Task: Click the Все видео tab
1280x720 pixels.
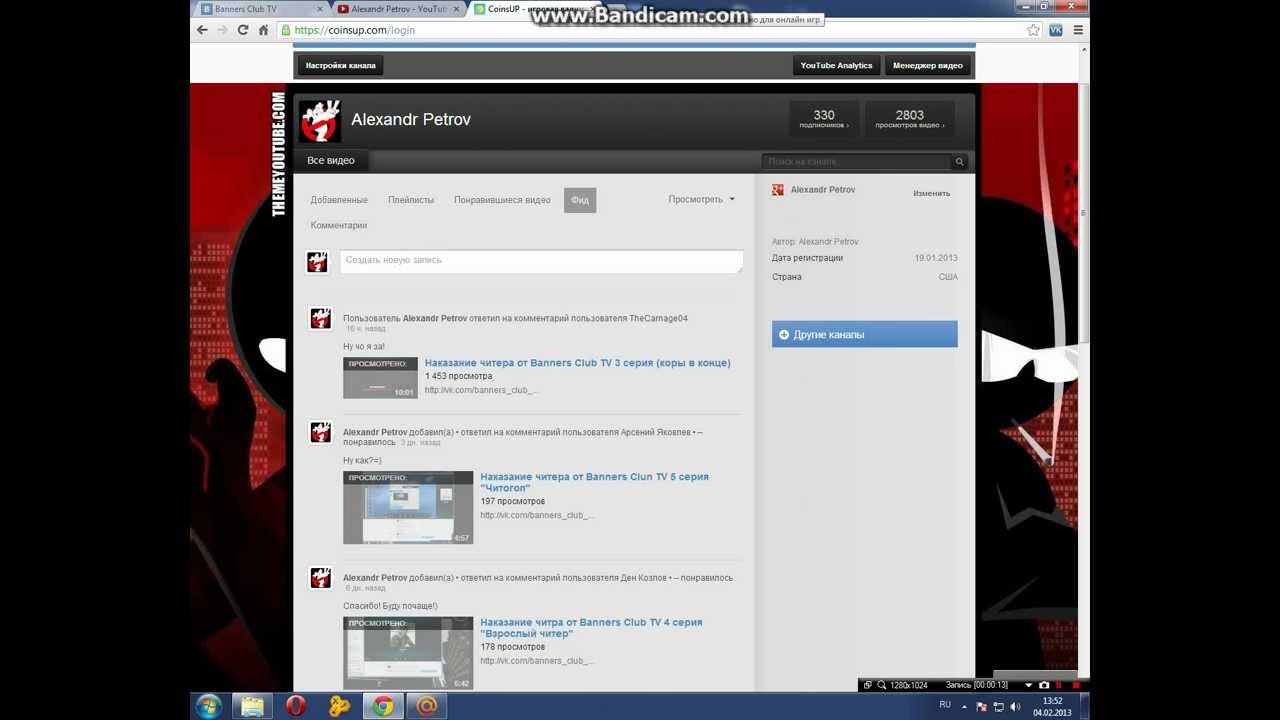Action: tap(331, 161)
